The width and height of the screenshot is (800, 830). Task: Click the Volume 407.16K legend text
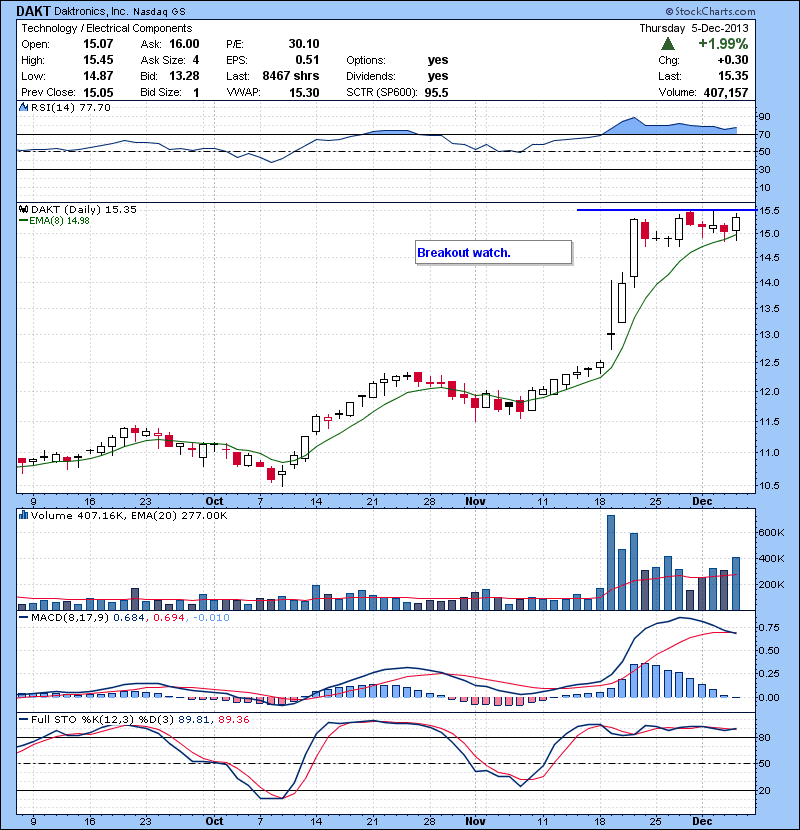click(x=76, y=516)
